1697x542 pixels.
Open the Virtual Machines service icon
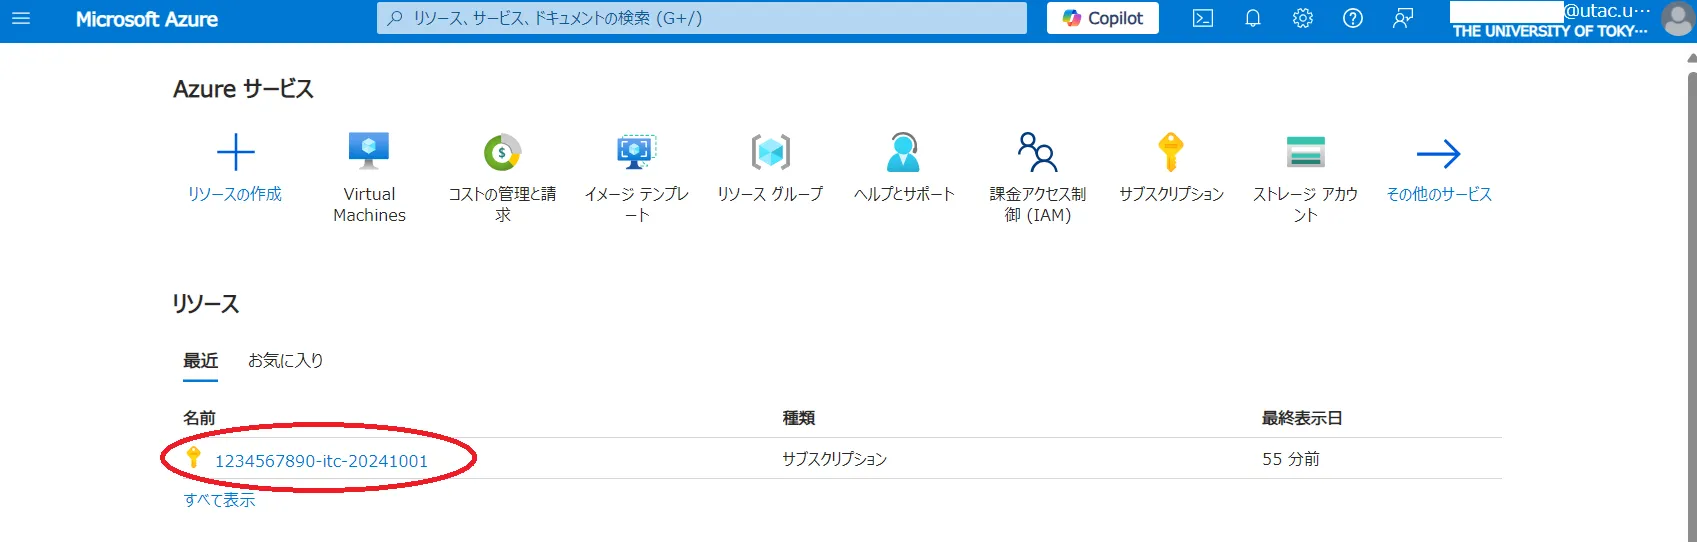point(369,153)
